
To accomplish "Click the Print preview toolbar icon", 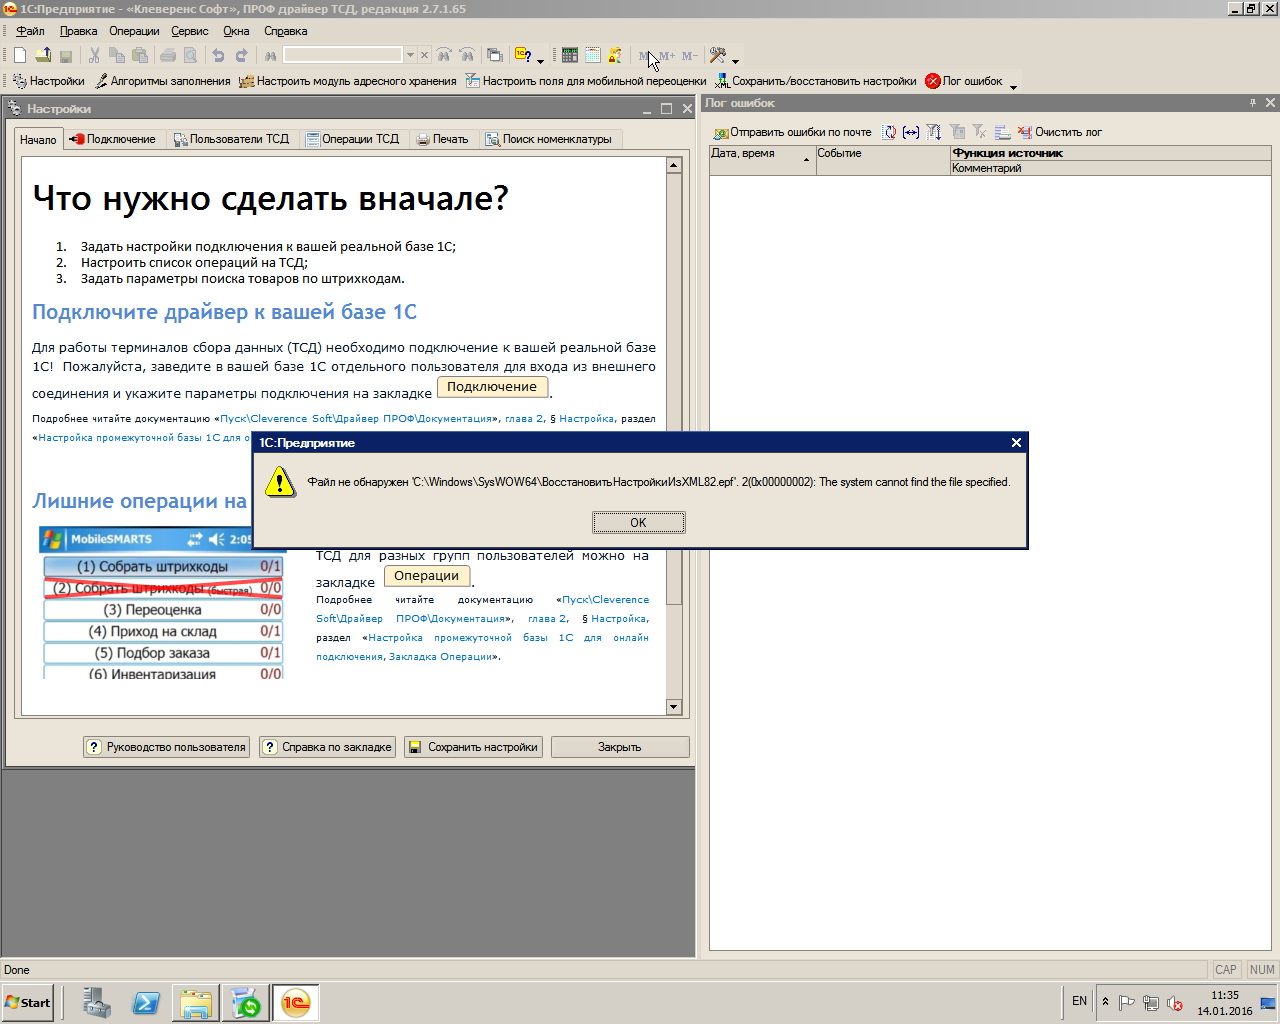I will (x=190, y=55).
